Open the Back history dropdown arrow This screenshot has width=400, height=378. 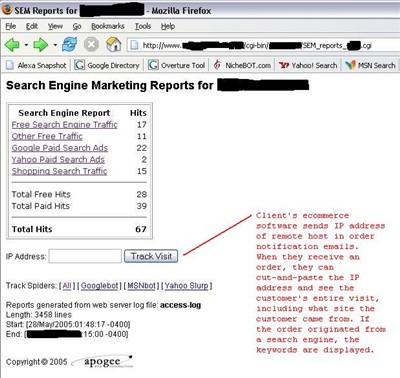26,45
